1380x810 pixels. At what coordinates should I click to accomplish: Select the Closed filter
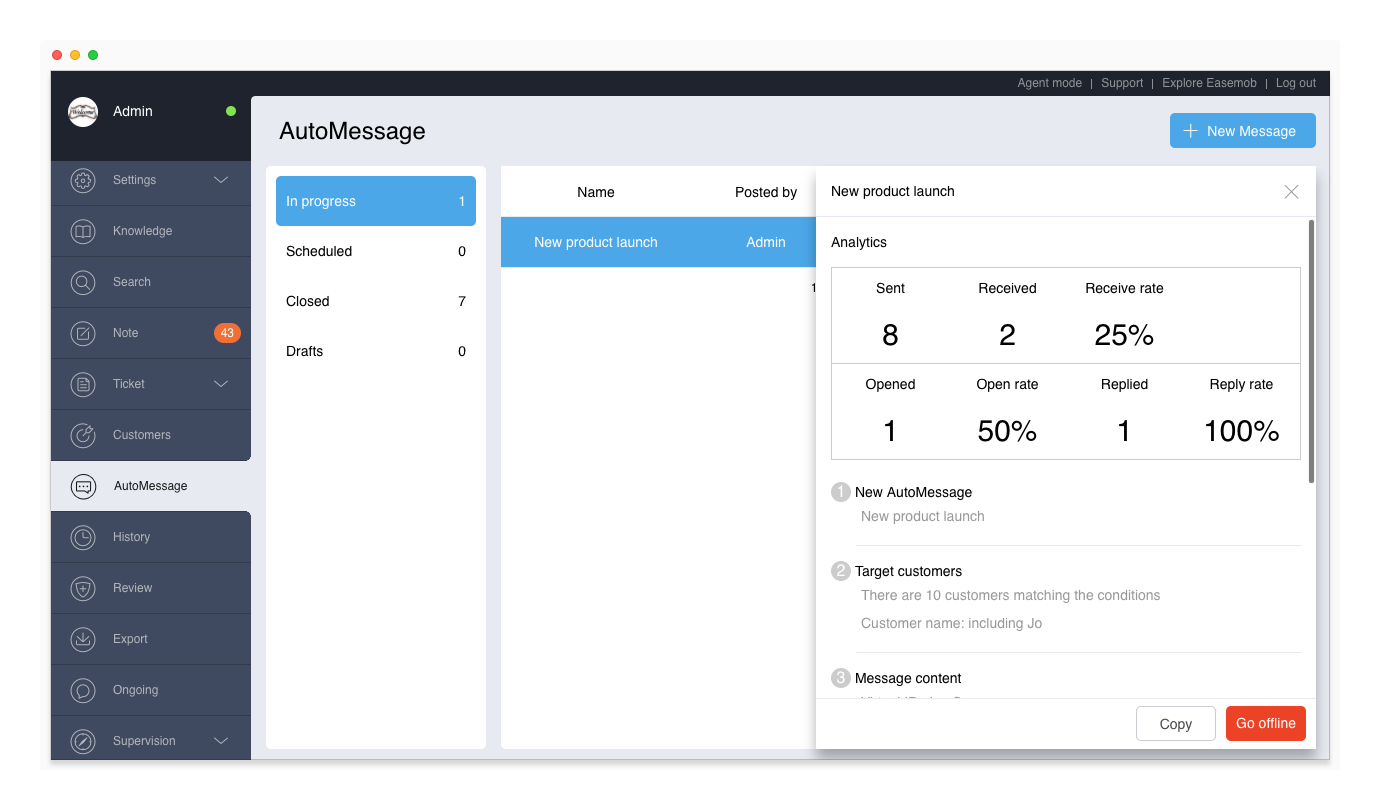(x=376, y=301)
